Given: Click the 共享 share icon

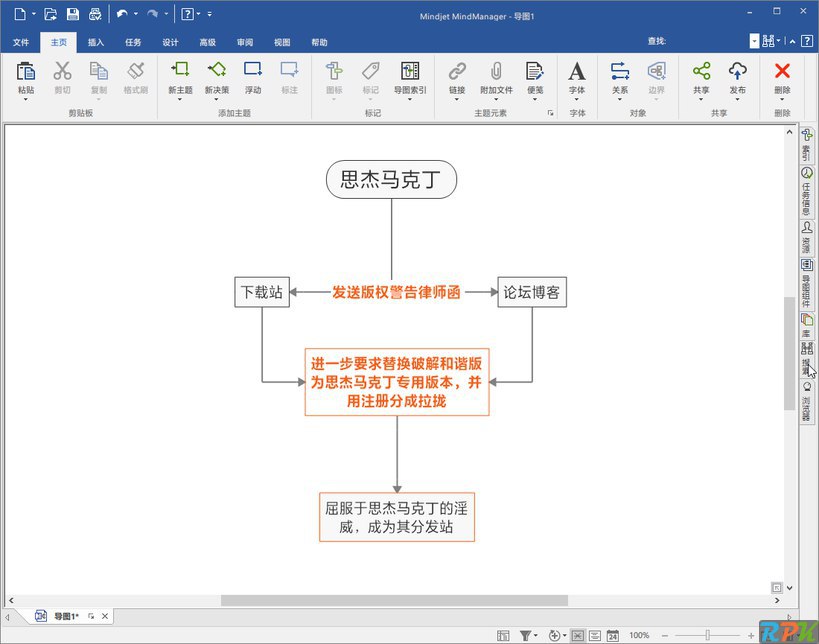Looking at the screenshot, I should tap(701, 71).
